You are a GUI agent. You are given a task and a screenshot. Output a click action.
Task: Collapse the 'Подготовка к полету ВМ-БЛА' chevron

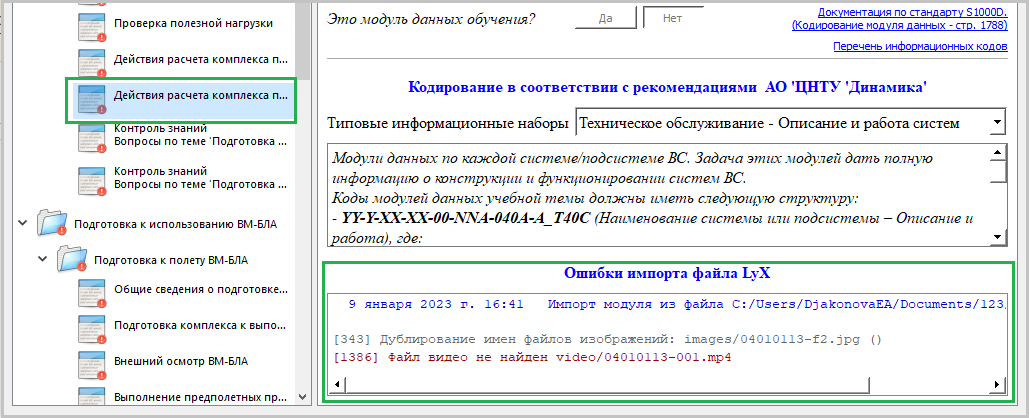43,260
